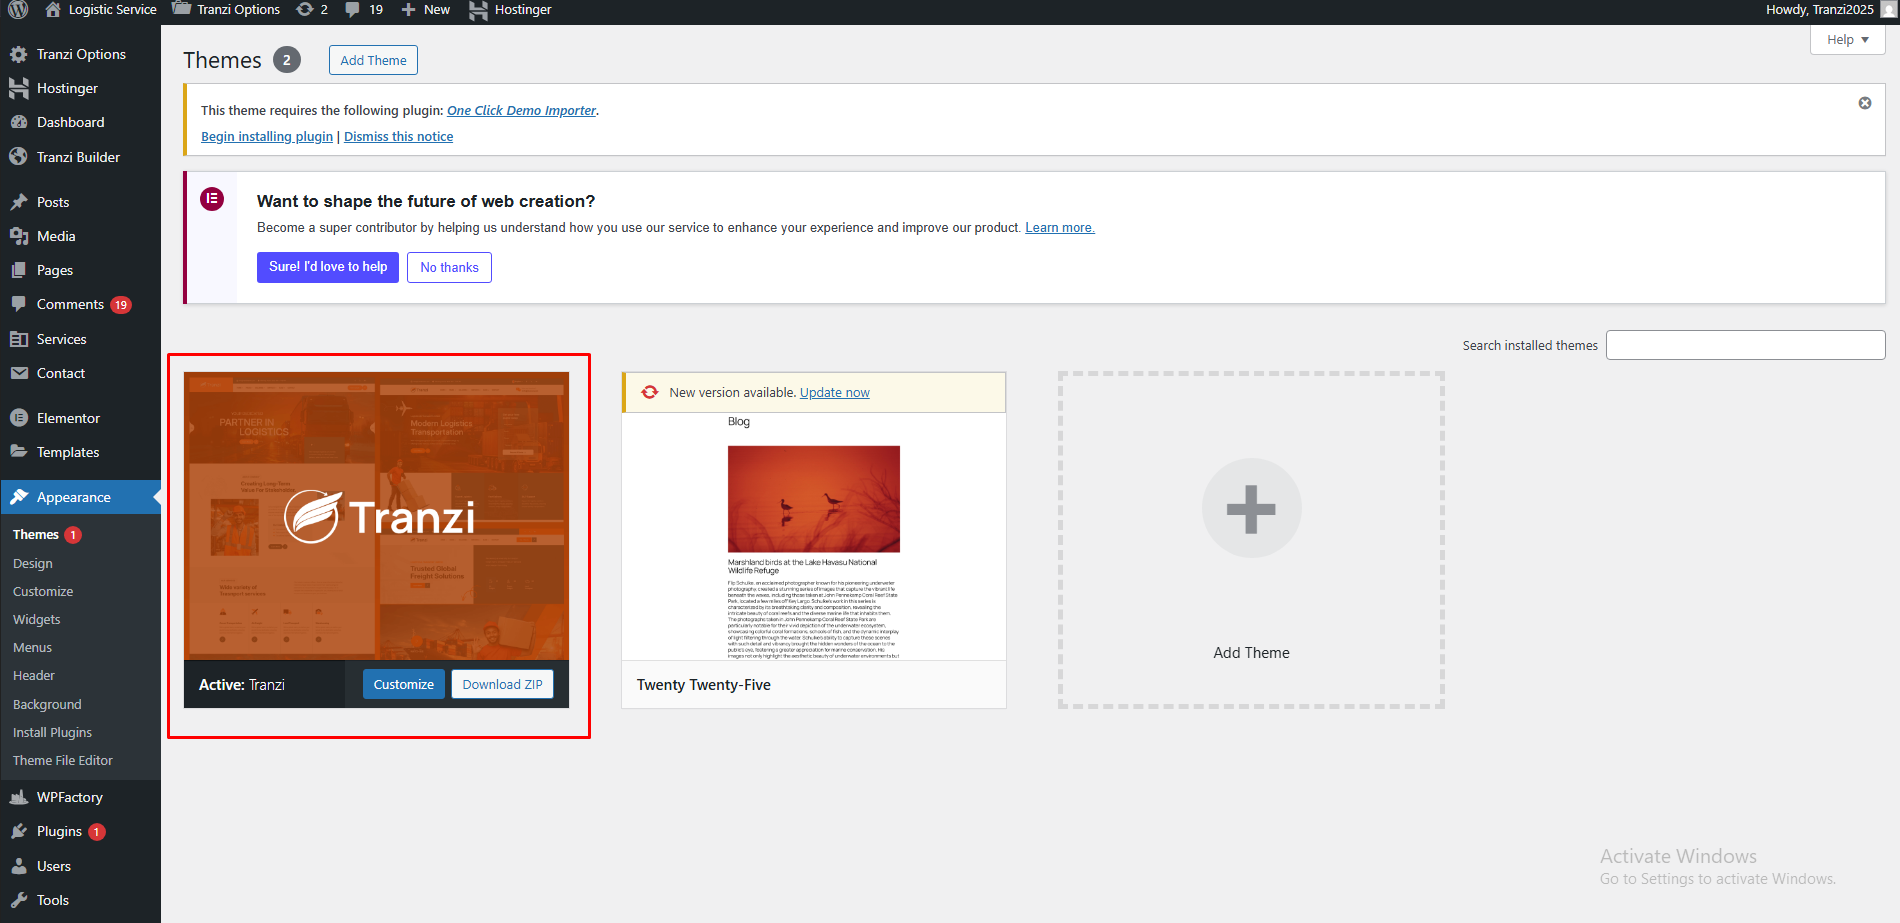Screen dimensions: 1900x923
Task: Click the Update now link
Action: click(834, 393)
